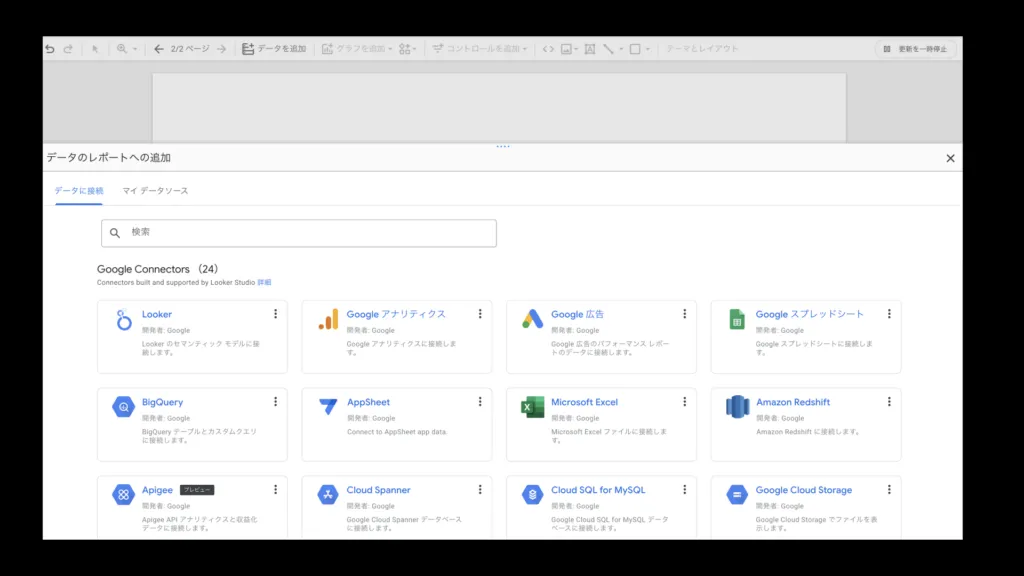1024x576 pixels.
Task: Switch to マイ データソース tab
Action: (155, 191)
